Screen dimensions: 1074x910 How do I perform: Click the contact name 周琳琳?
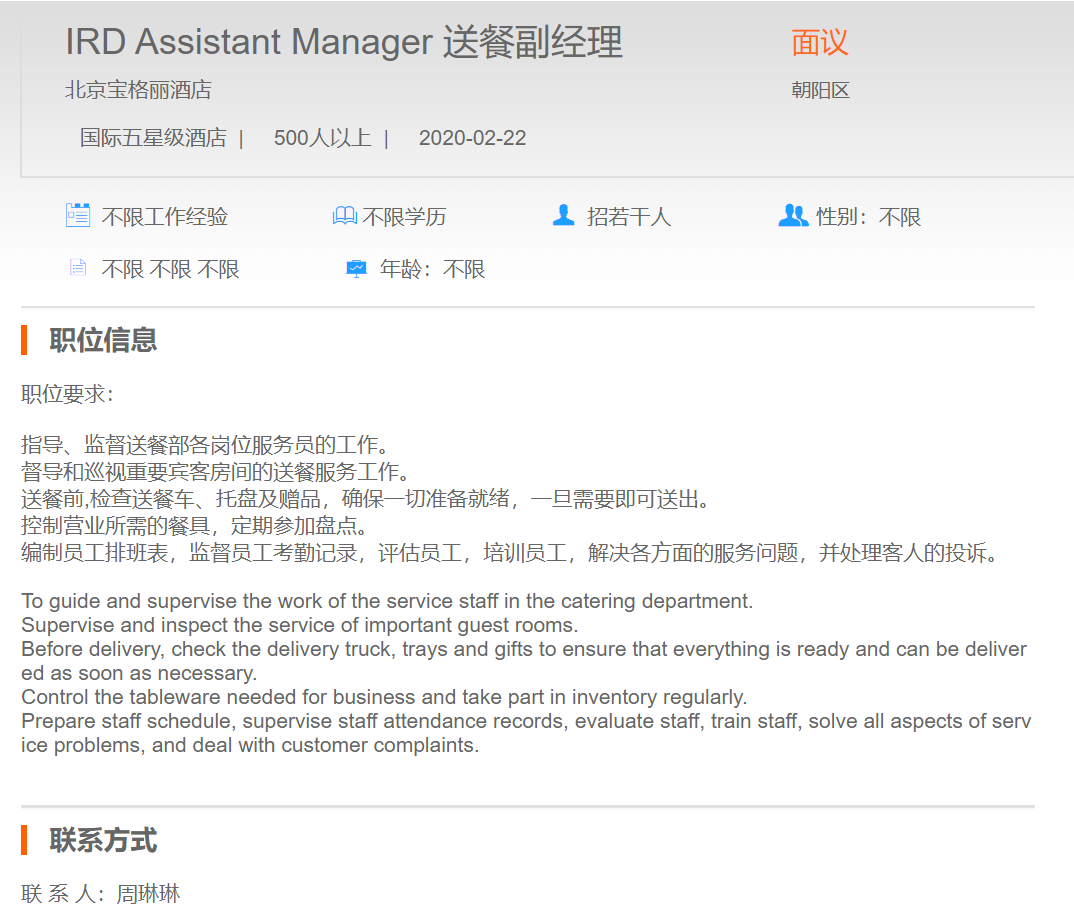148,894
